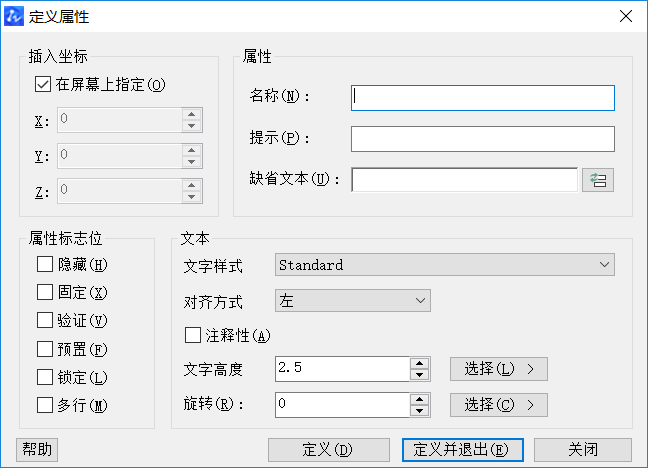Open the 文字样式 Standard dropdown
Screen dimensions: 648x468
click(x=444, y=265)
